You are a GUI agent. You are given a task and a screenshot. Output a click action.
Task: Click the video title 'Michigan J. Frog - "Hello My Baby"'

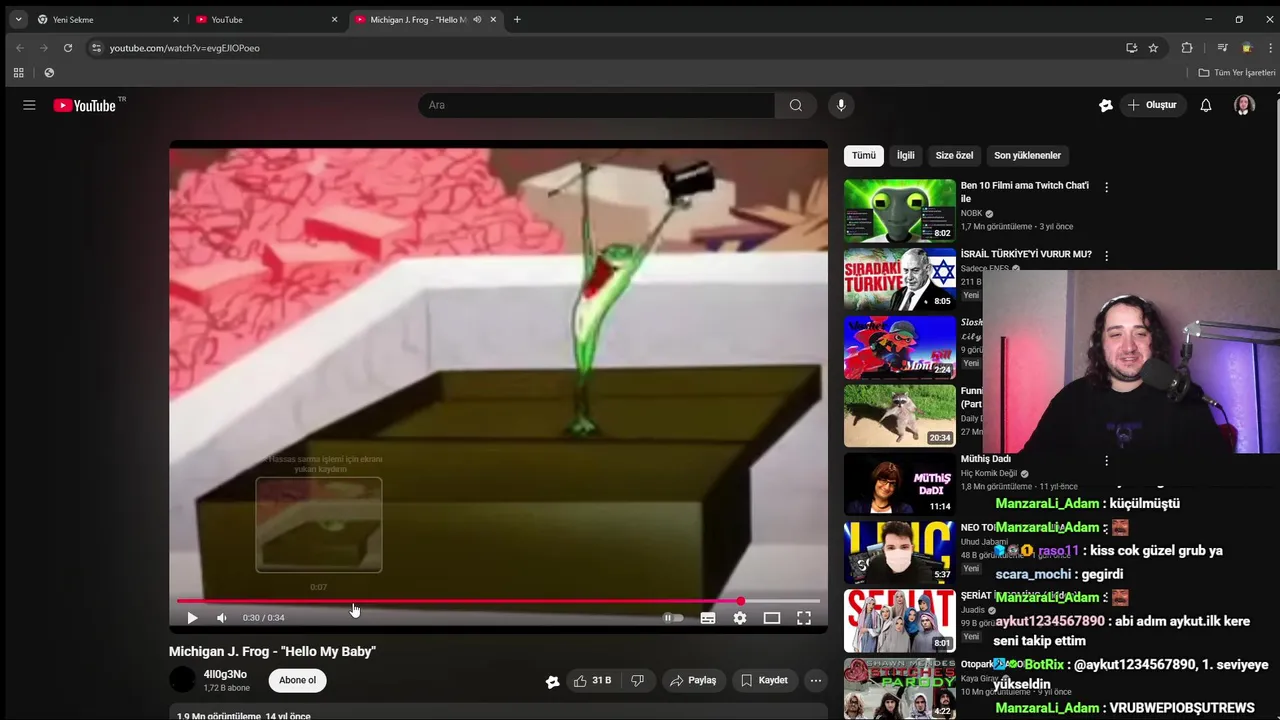point(272,651)
